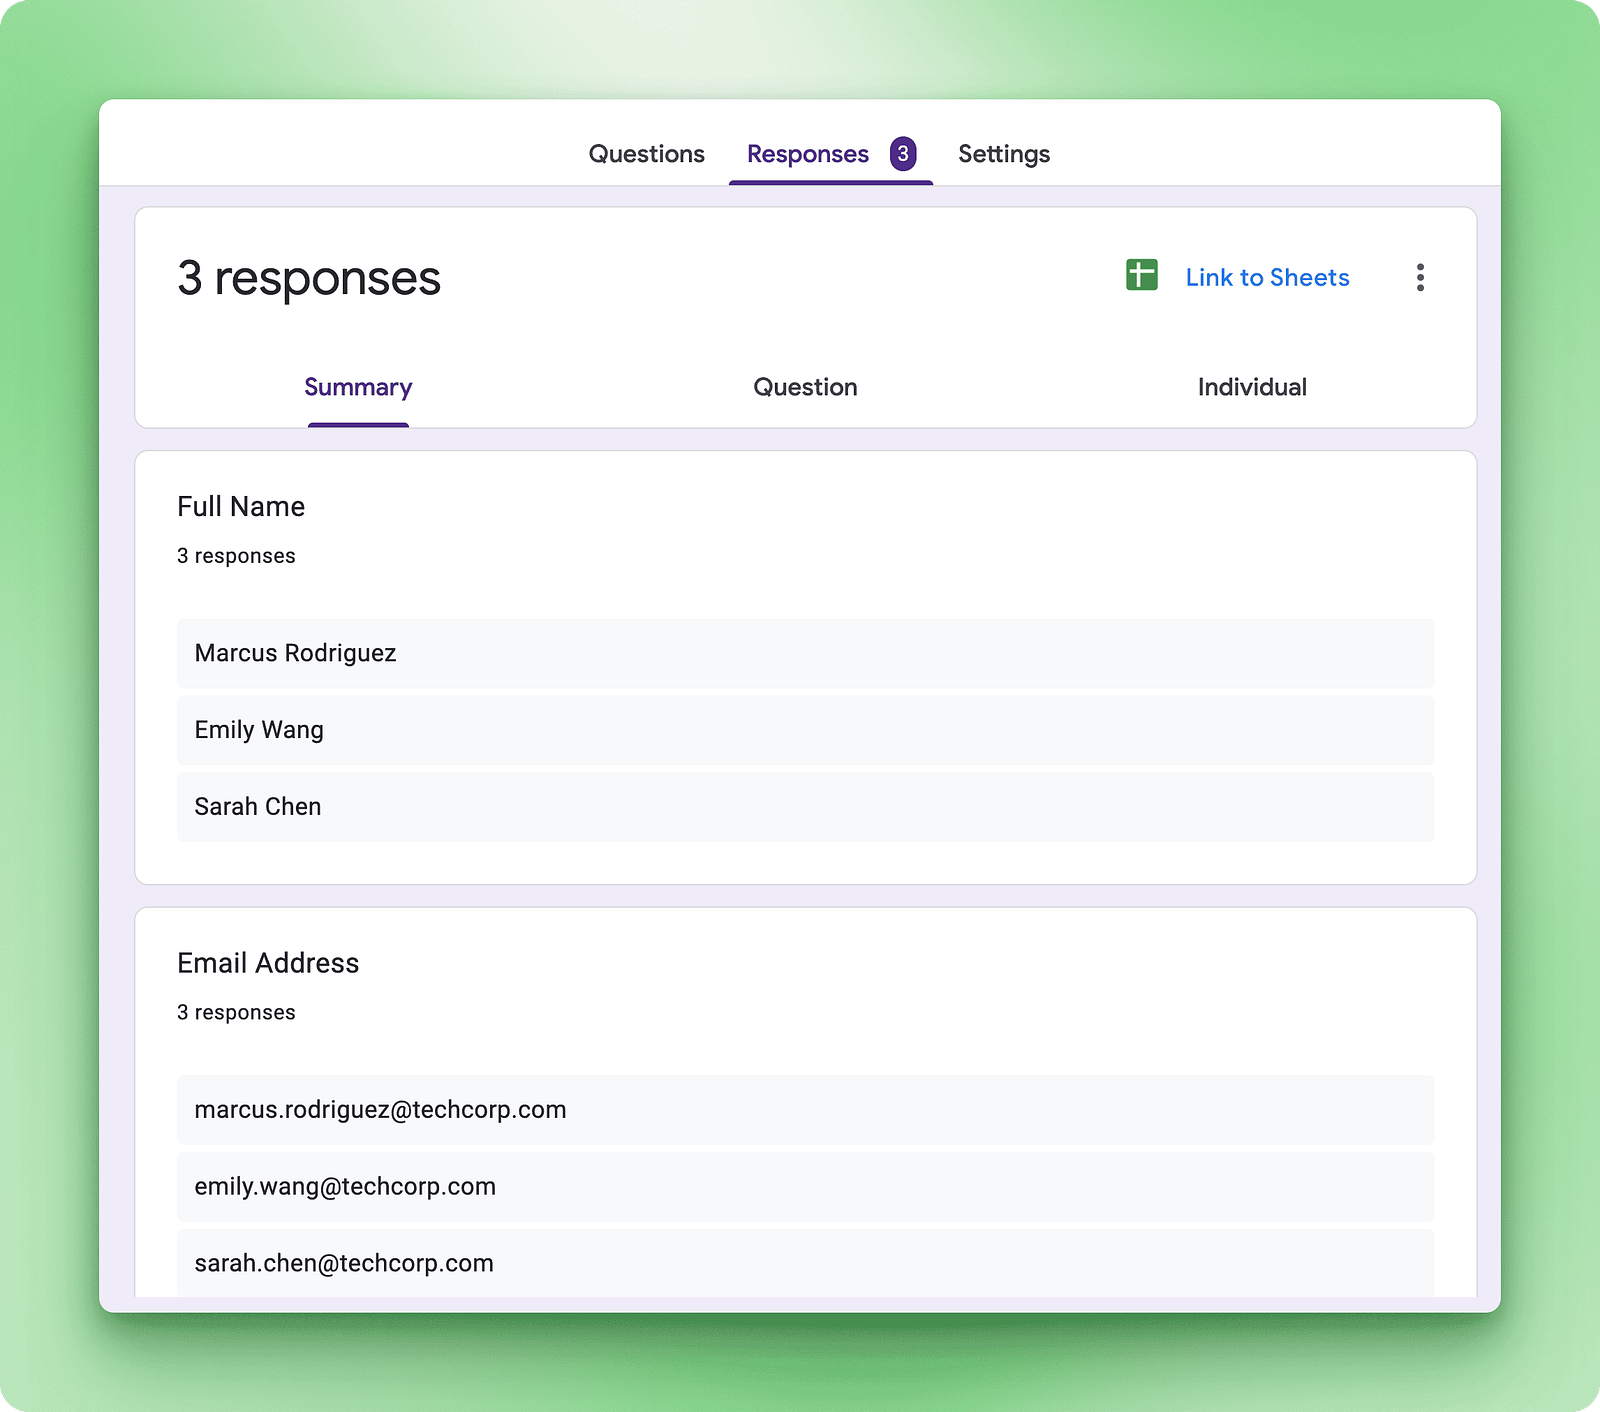This screenshot has width=1600, height=1412.
Task: Select the Responses tab
Action: point(807,154)
